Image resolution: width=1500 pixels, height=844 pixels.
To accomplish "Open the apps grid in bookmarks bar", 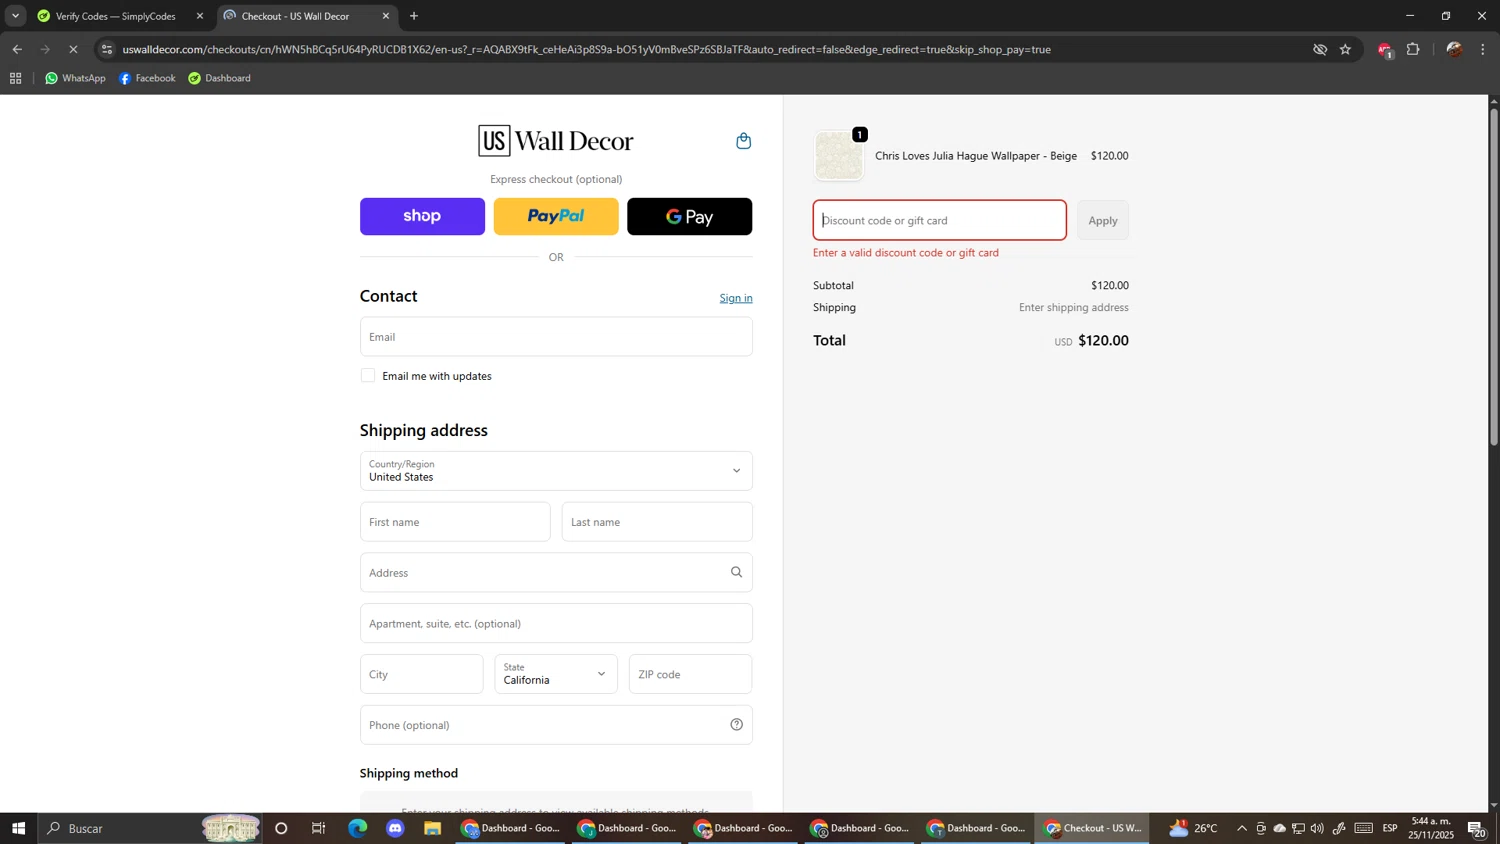I will pyautogui.click(x=15, y=78).
